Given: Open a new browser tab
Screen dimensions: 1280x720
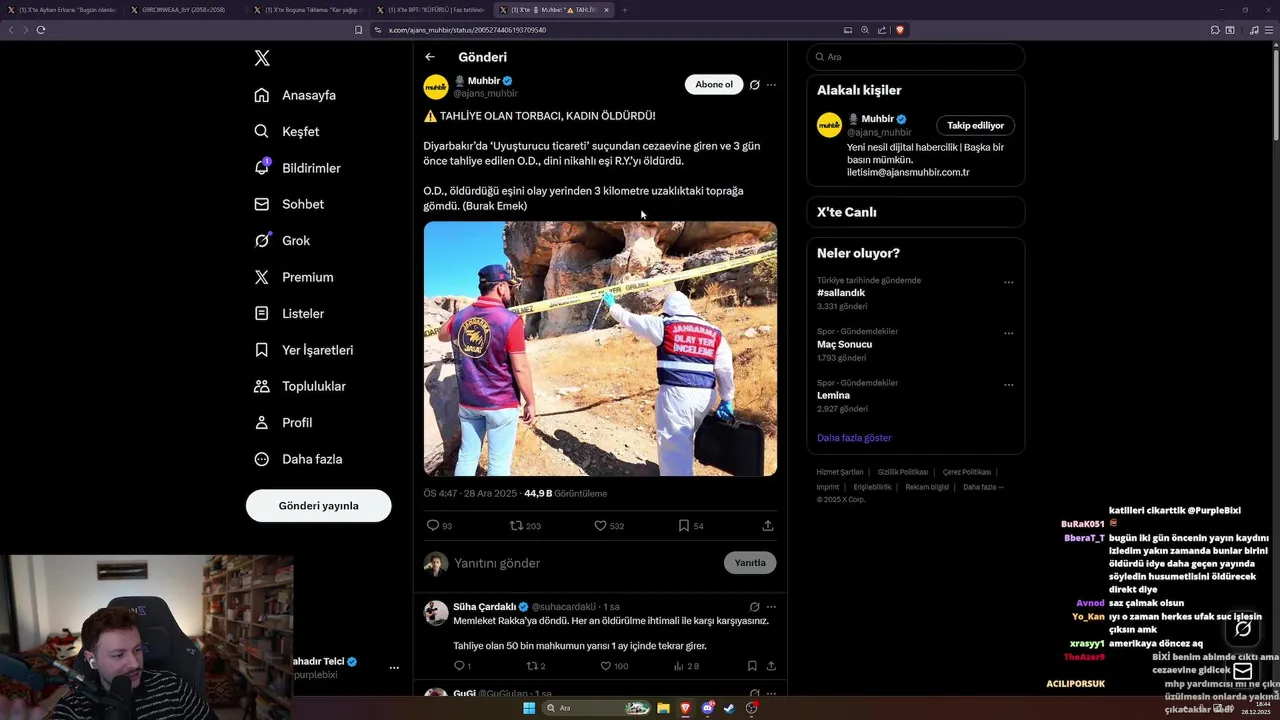Looking at the screenshot, I should 625,10.
